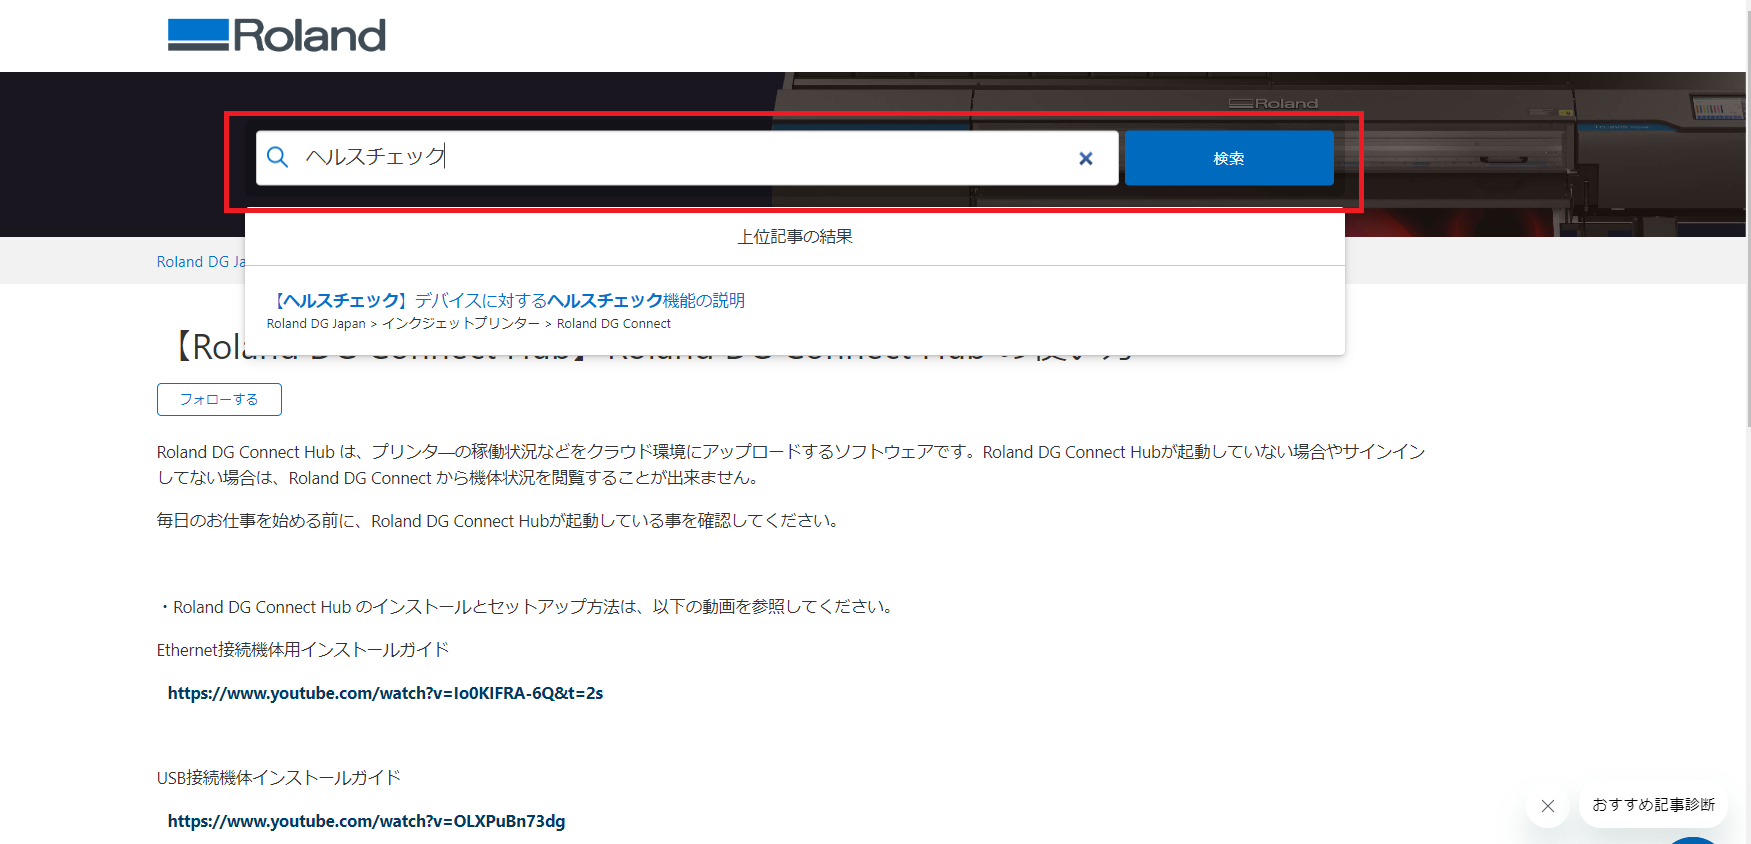Click the フォローする follow button

(219, 399)
